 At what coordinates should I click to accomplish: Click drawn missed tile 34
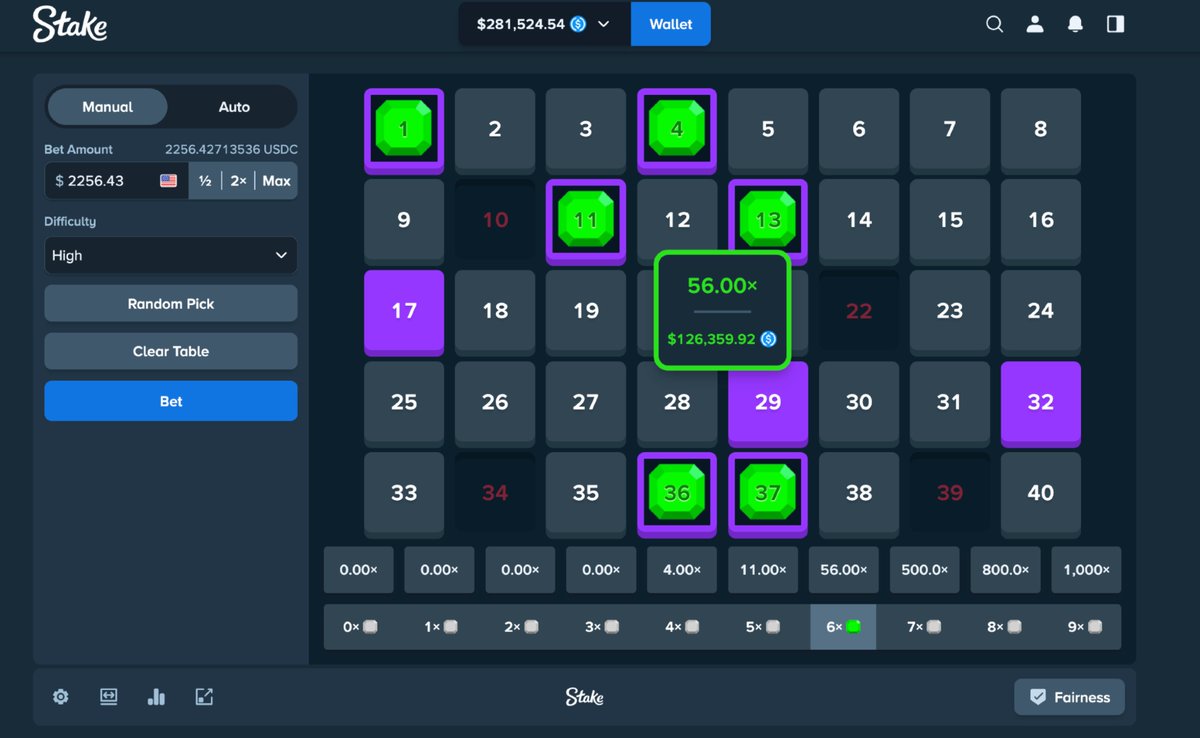(495, 494)
